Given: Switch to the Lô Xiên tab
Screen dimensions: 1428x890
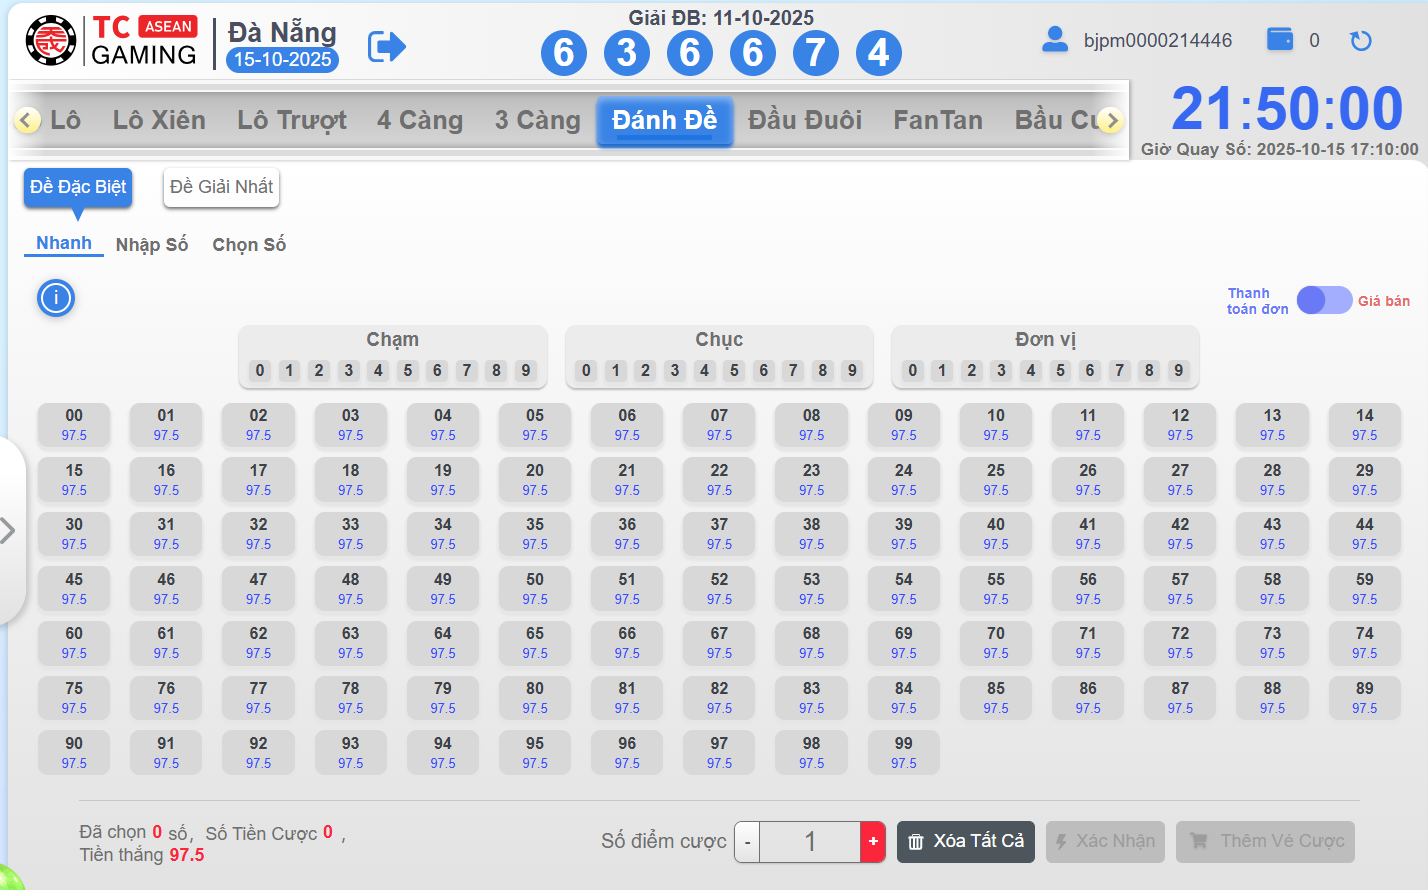Looking at the screenshot, I should click(159, 120).
